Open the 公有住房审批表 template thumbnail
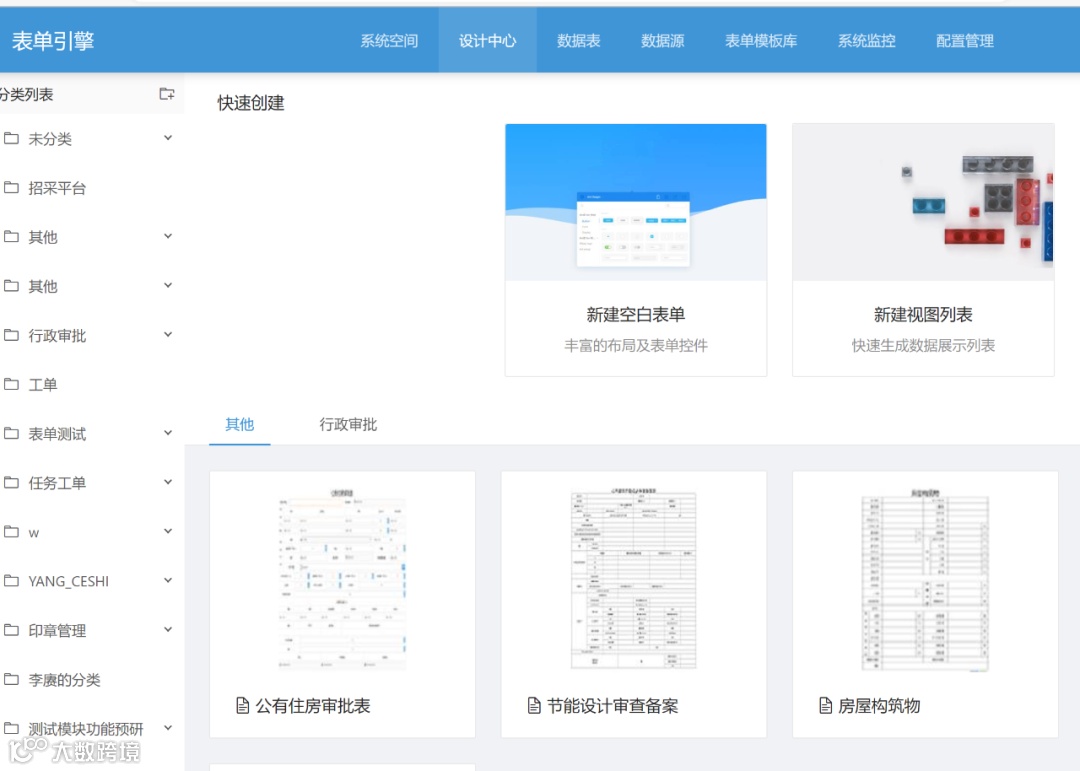This screenshot has height=771, width=1080. click(342, 581)
